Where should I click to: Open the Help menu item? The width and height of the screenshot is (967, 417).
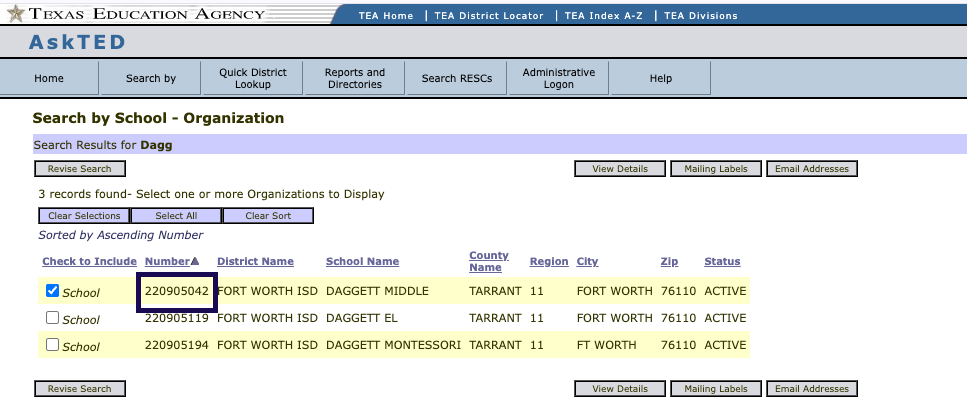click(660, 78)
